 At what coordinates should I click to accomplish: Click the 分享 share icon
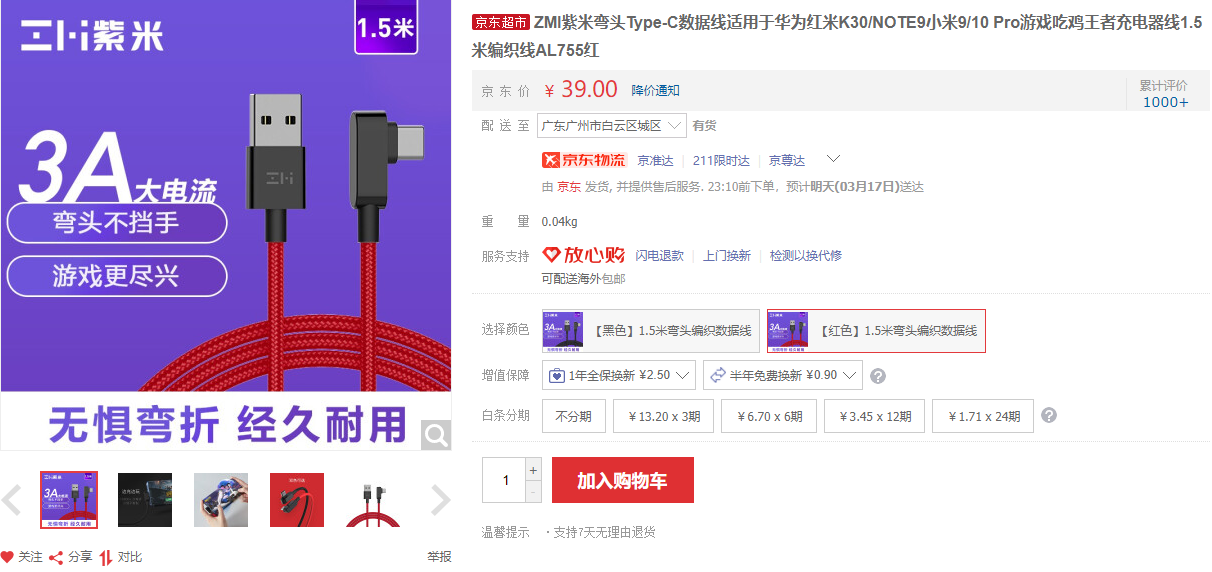pyautogui.click(x=56, y=557)
